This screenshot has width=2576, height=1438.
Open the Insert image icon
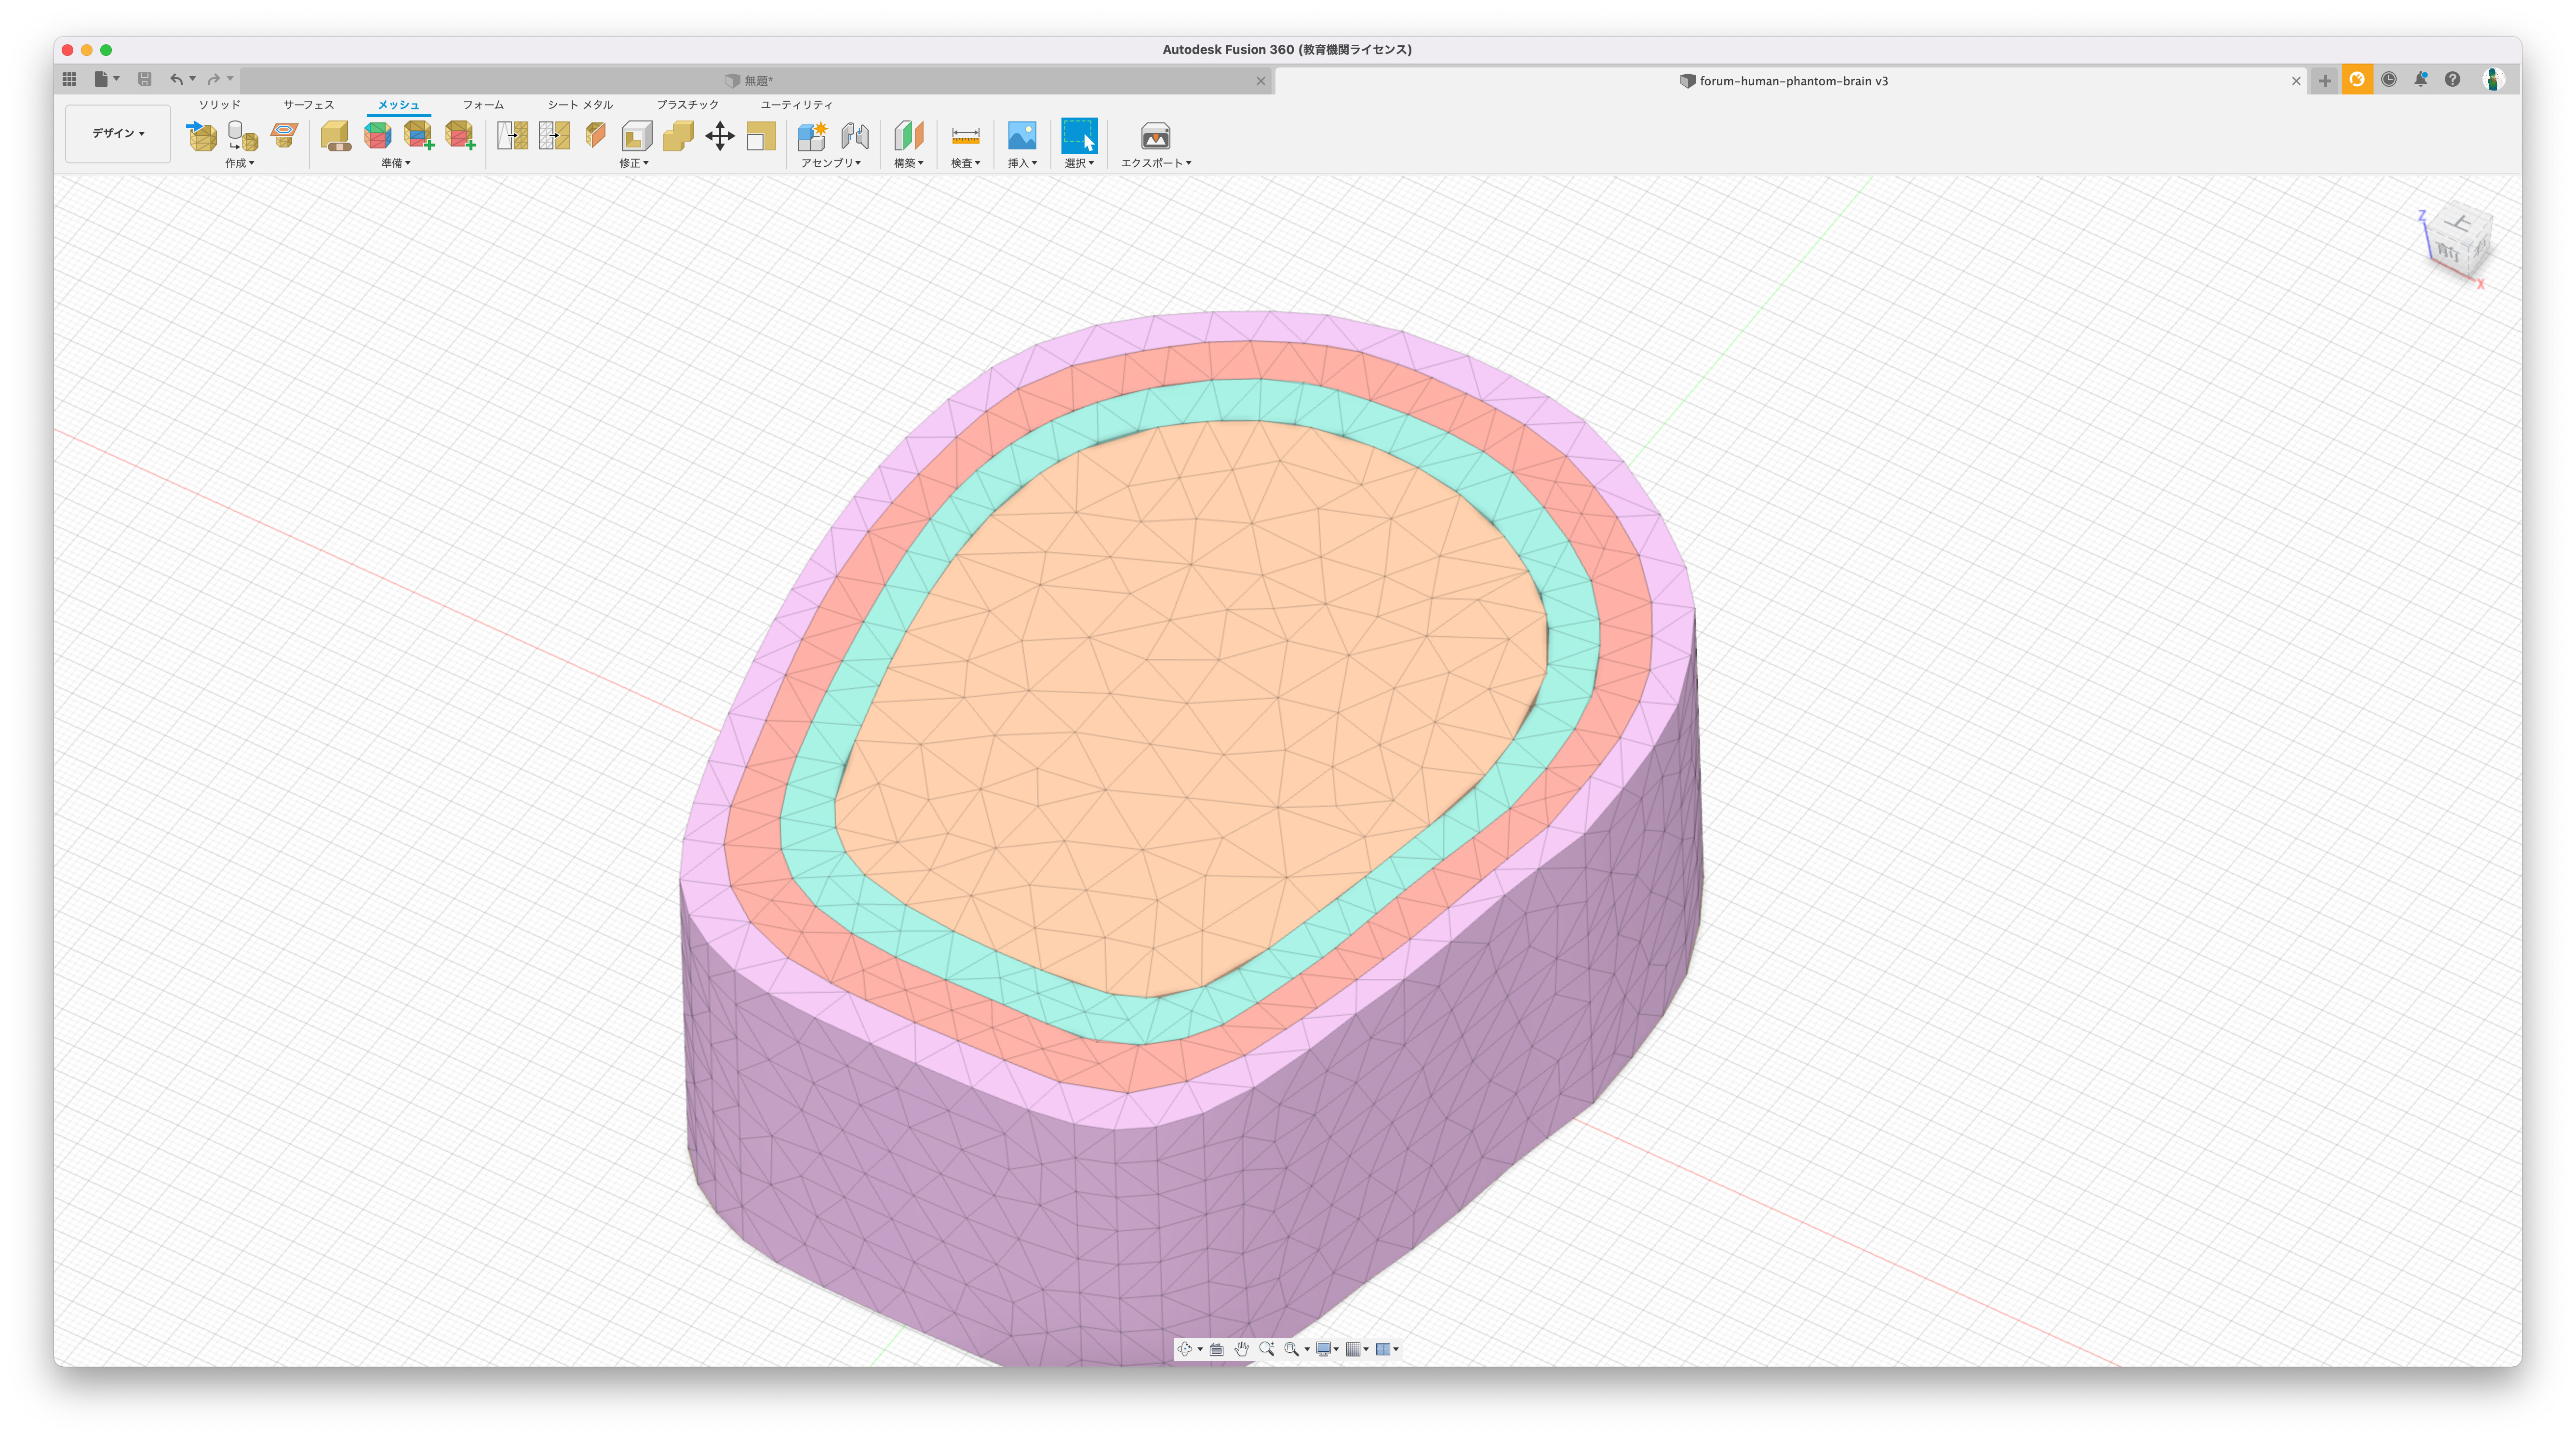click(x=1022, y=135)
